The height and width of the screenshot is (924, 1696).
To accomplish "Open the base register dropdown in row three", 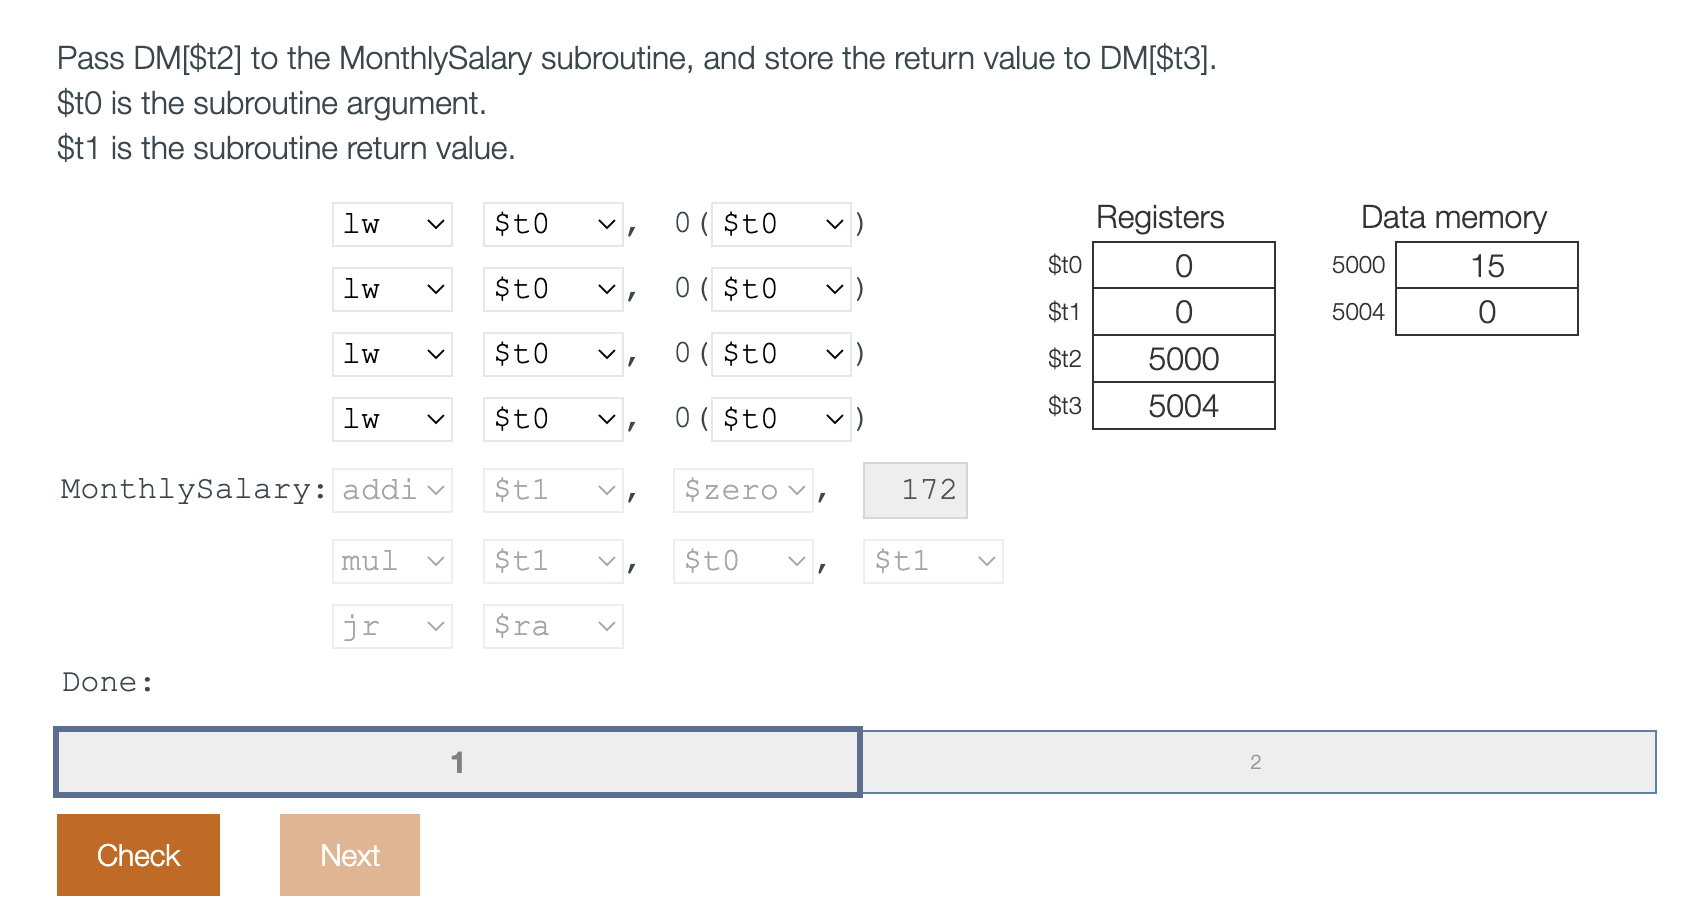I will (781, 353).
